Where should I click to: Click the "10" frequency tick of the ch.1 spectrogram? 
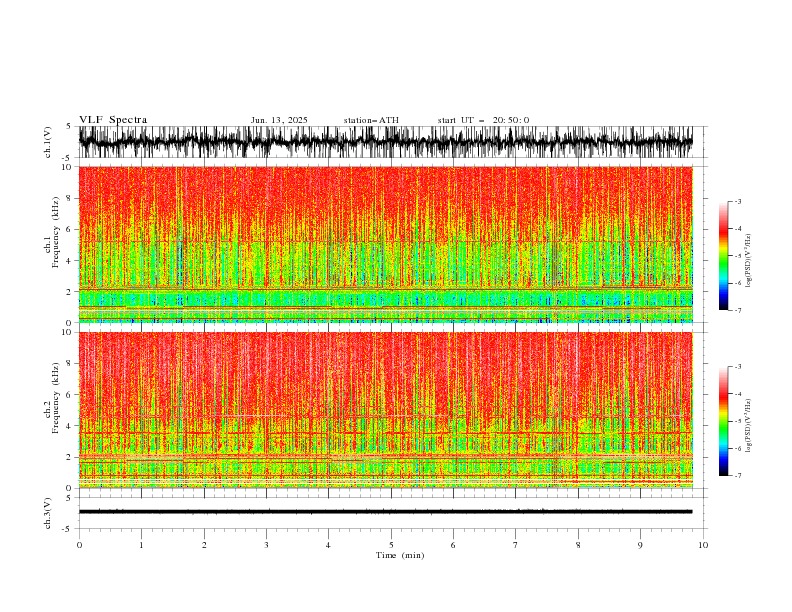67,167
